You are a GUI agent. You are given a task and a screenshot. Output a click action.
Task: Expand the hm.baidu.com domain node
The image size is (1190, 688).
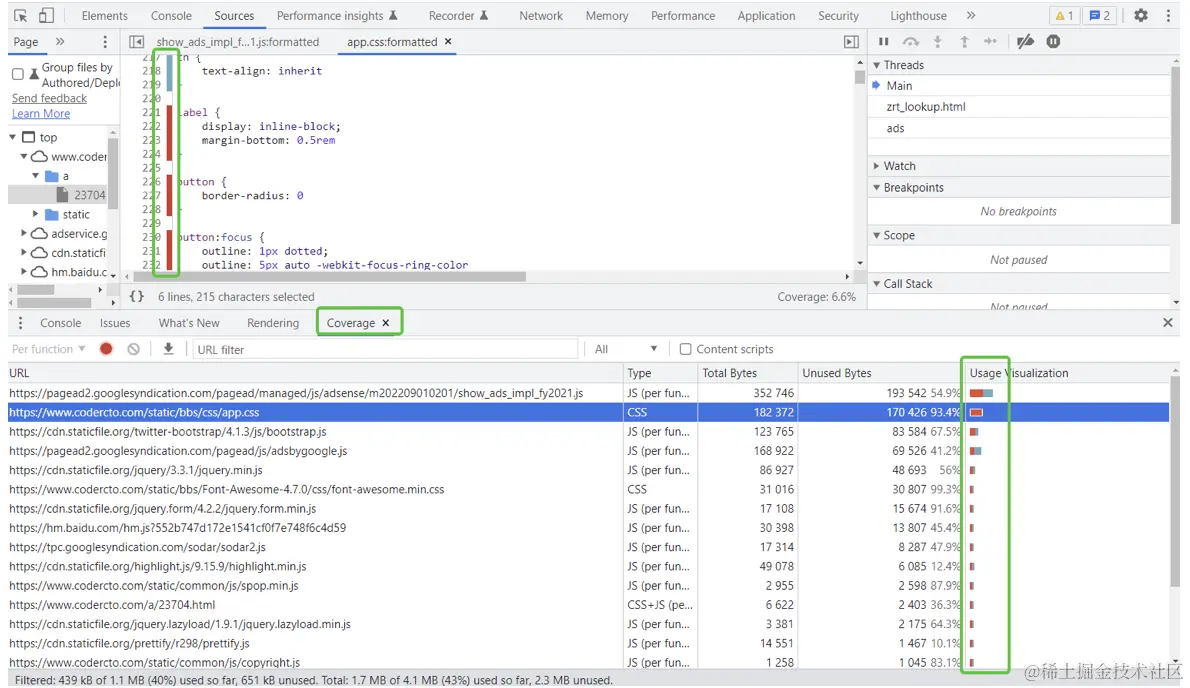pyautogui.click(x=24, y=272)
